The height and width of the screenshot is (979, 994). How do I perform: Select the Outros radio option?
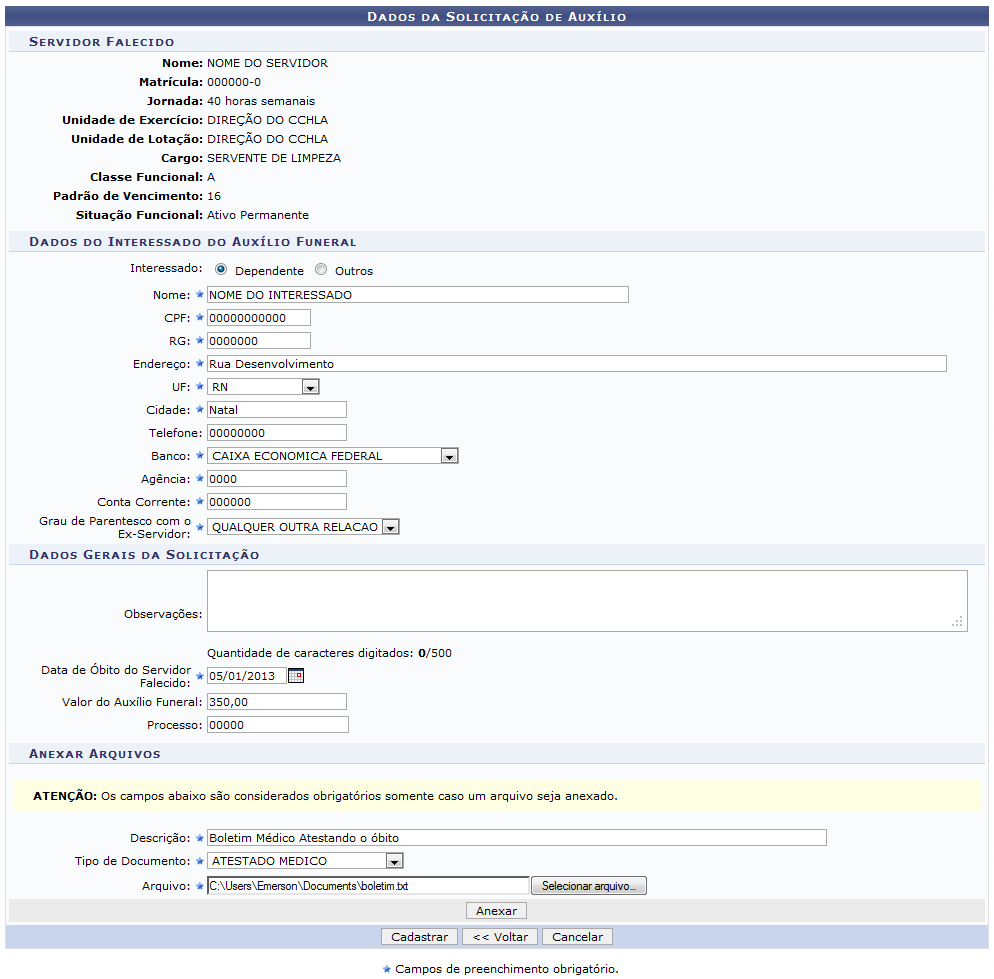click(321, 270)
